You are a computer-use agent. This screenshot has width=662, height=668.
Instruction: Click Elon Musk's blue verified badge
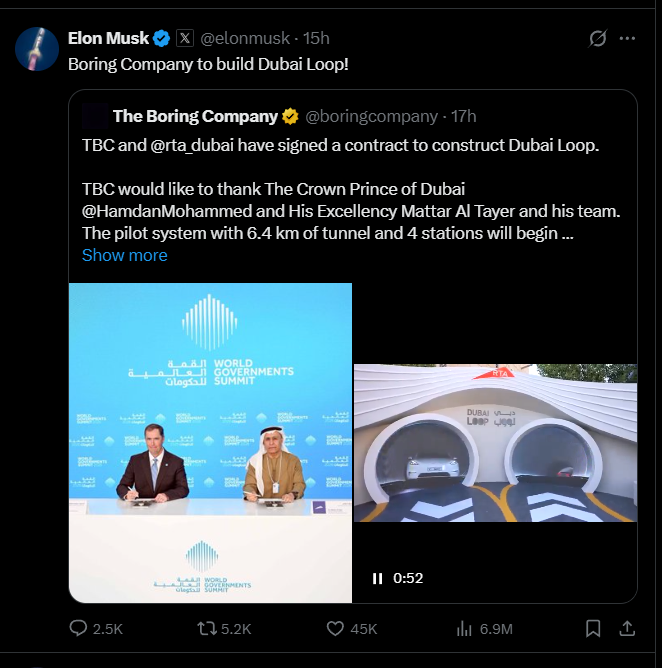click(161, 38)
